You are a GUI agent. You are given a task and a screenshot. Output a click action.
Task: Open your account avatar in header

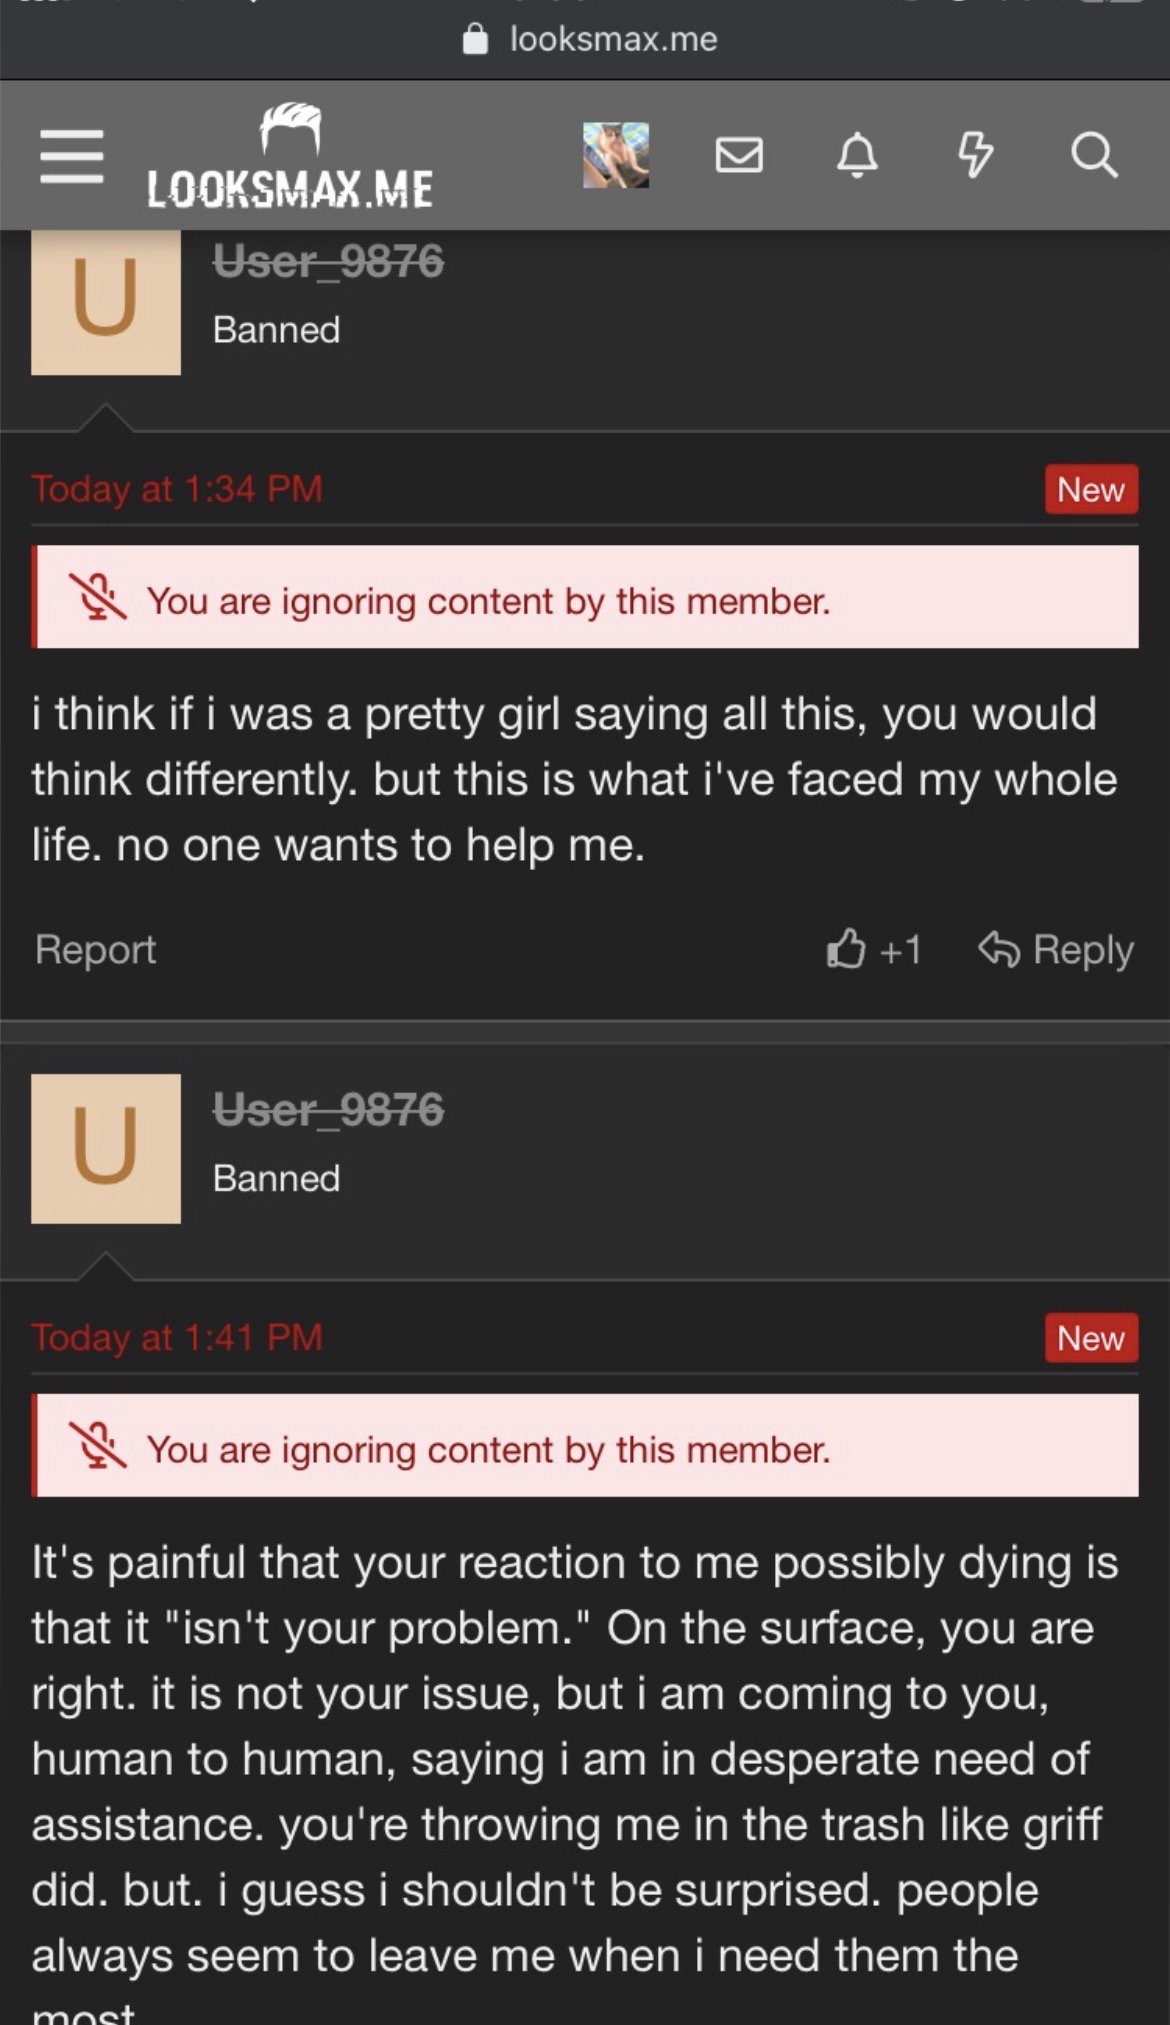pyautogui.click(x=616, y=155)
